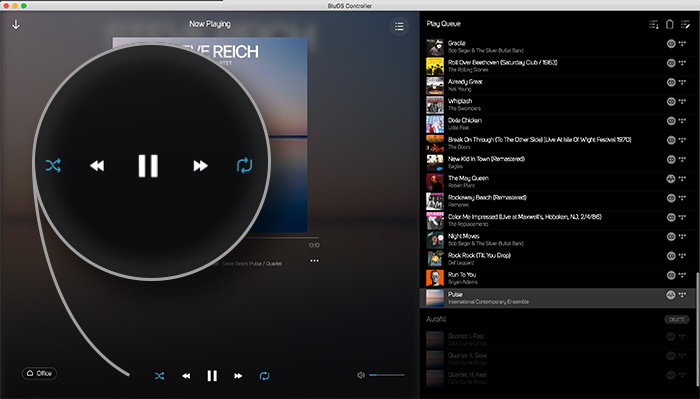
Task: Click the 13:10 track duration
Action: 314,245
